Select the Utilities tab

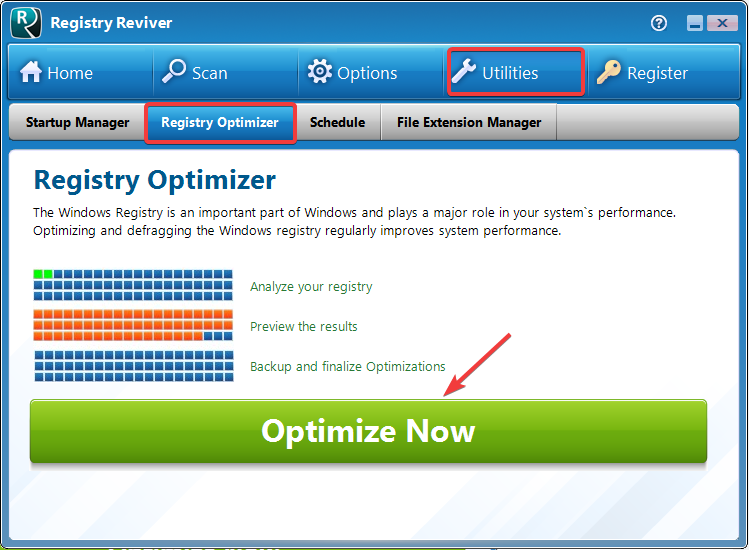pos(515,72)
